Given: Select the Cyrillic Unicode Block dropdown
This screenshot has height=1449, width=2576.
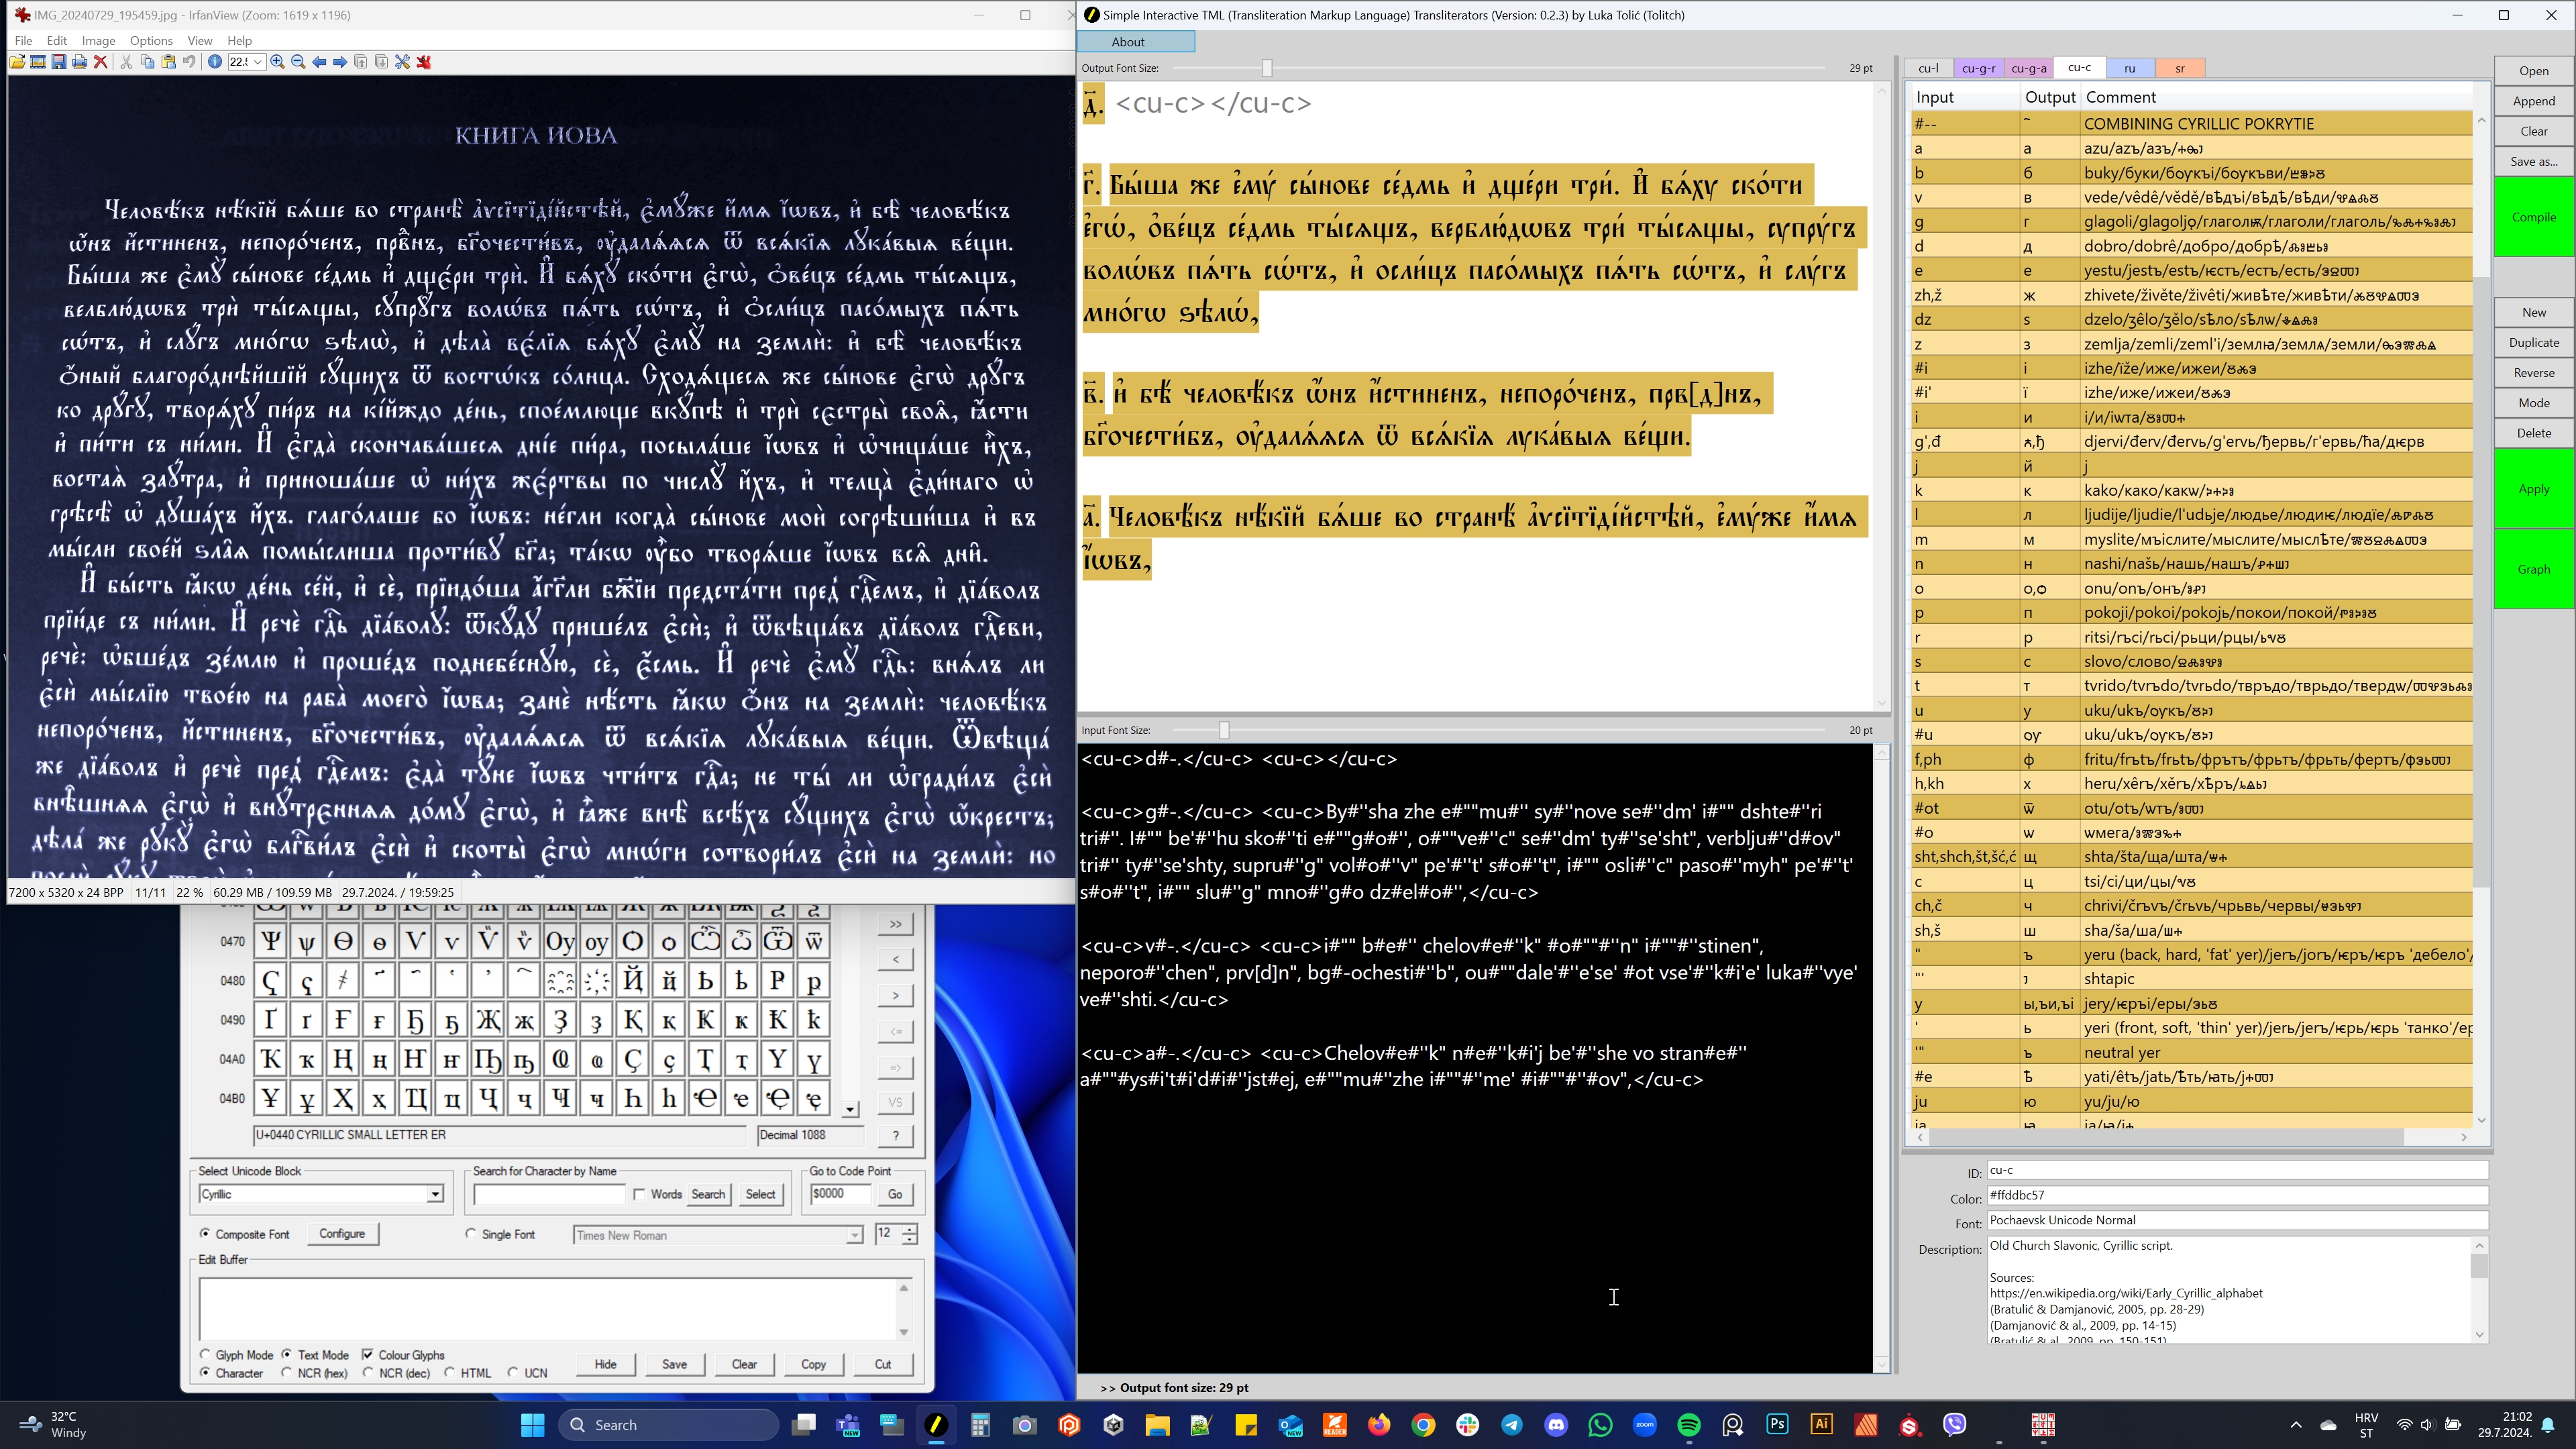Looking at the screenshot, I should pyautogui.click(x=320, y=1193).
